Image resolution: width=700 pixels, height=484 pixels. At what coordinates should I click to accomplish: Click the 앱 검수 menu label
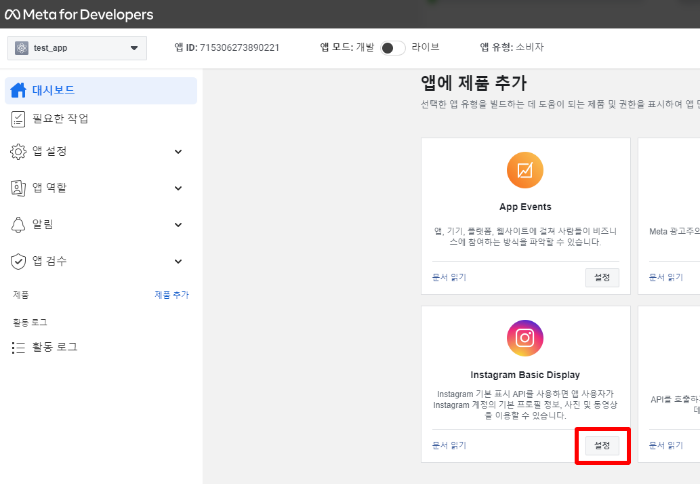49,261
